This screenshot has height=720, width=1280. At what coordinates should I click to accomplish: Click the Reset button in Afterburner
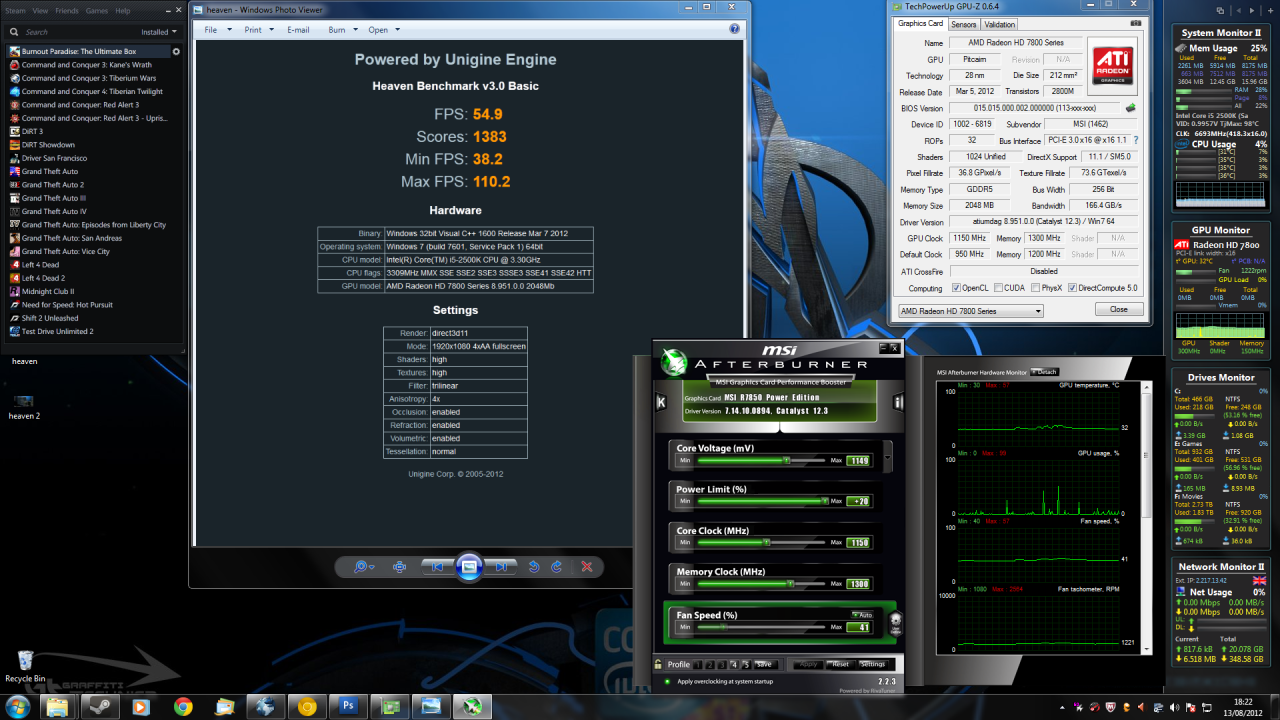click(x=840, y=664)
